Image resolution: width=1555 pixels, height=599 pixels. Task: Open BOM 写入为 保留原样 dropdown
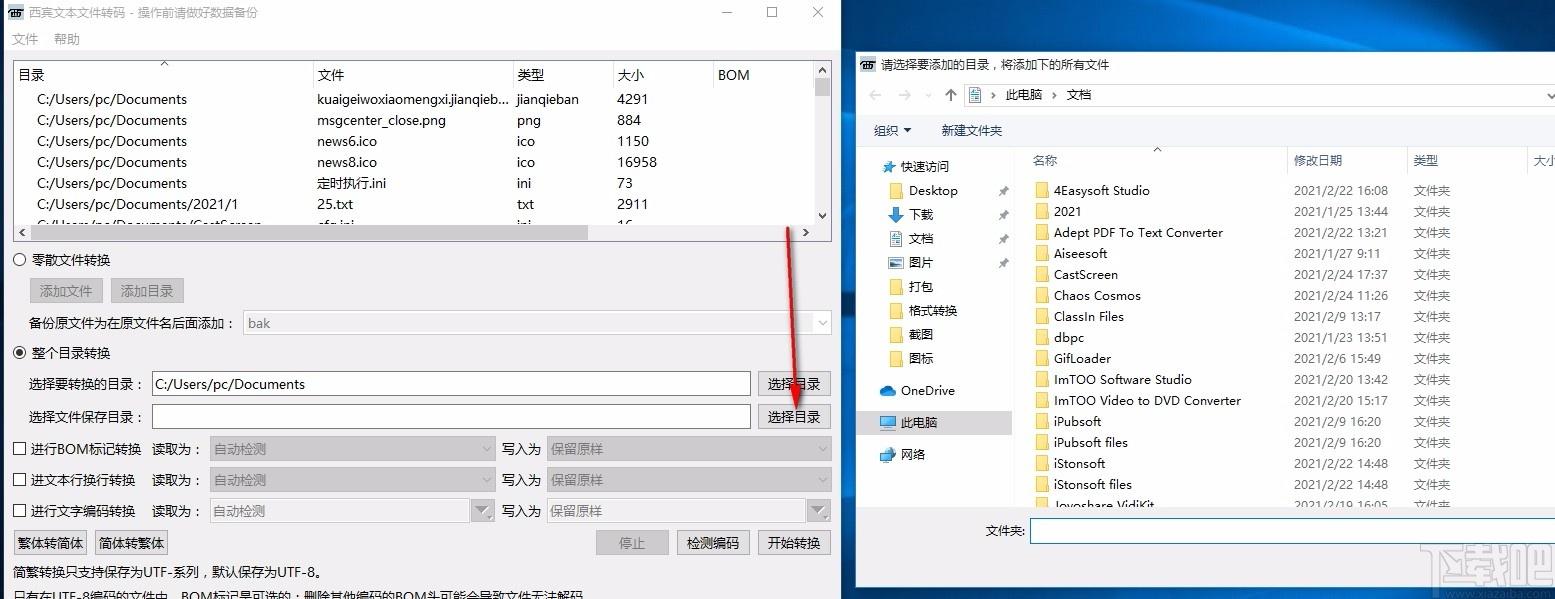point(689,449)
